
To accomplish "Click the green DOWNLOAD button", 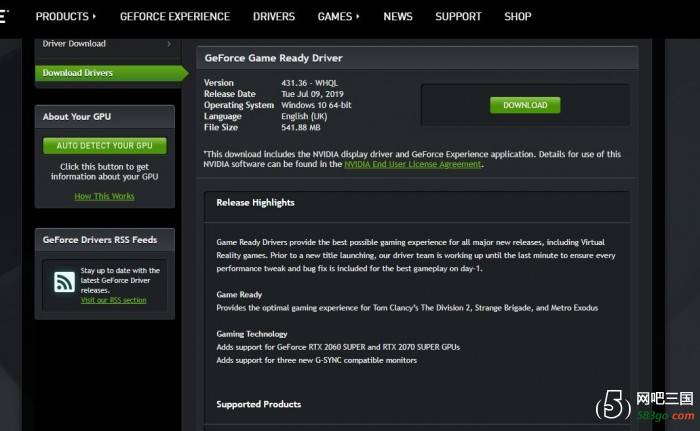I will [x=525, y=105].
